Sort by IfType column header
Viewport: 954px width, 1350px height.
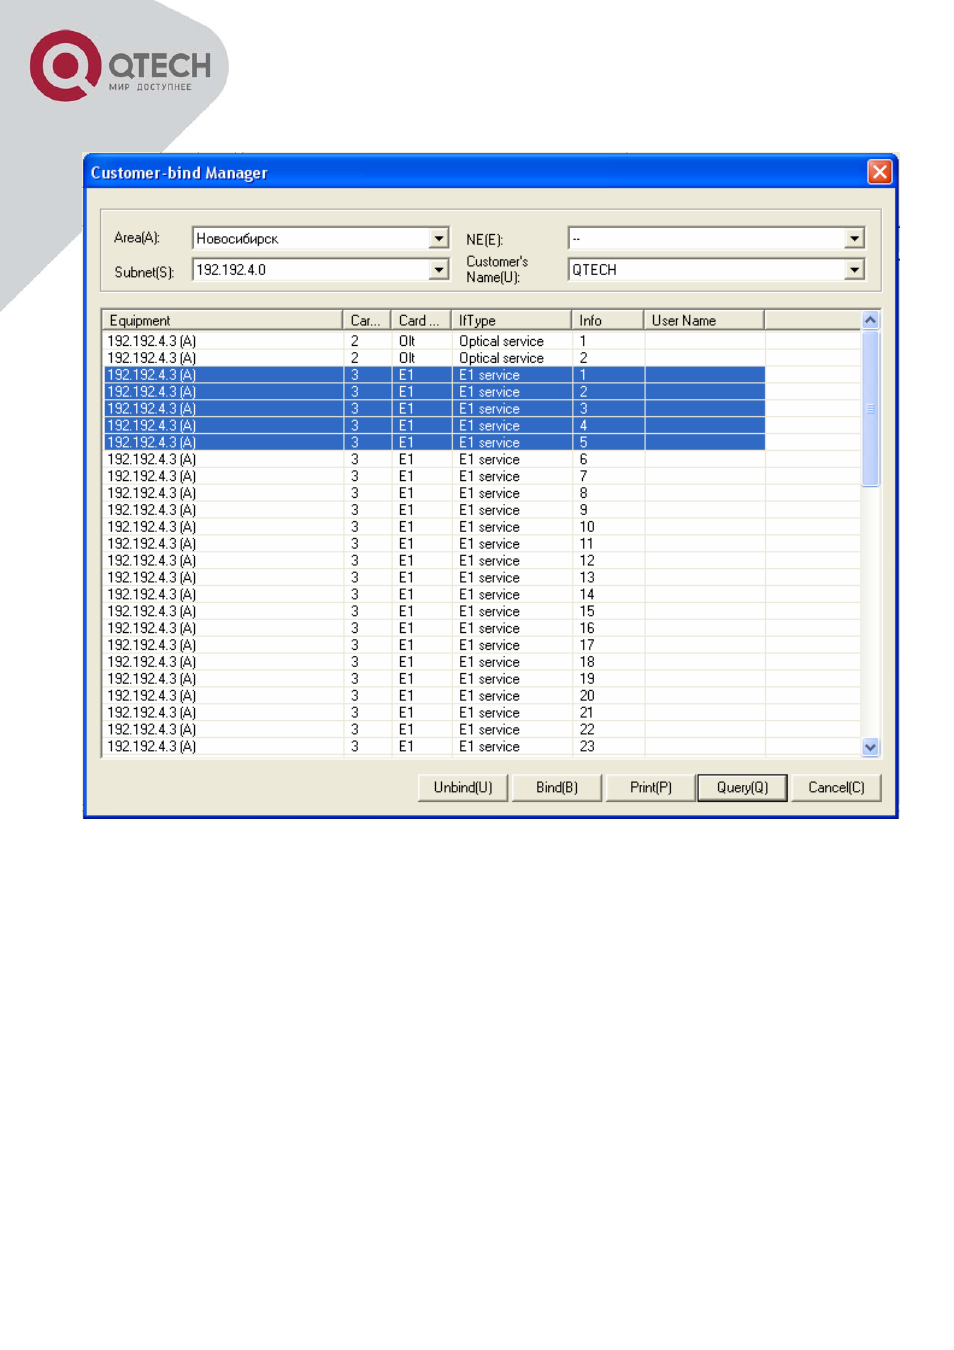tap(511, 320)
